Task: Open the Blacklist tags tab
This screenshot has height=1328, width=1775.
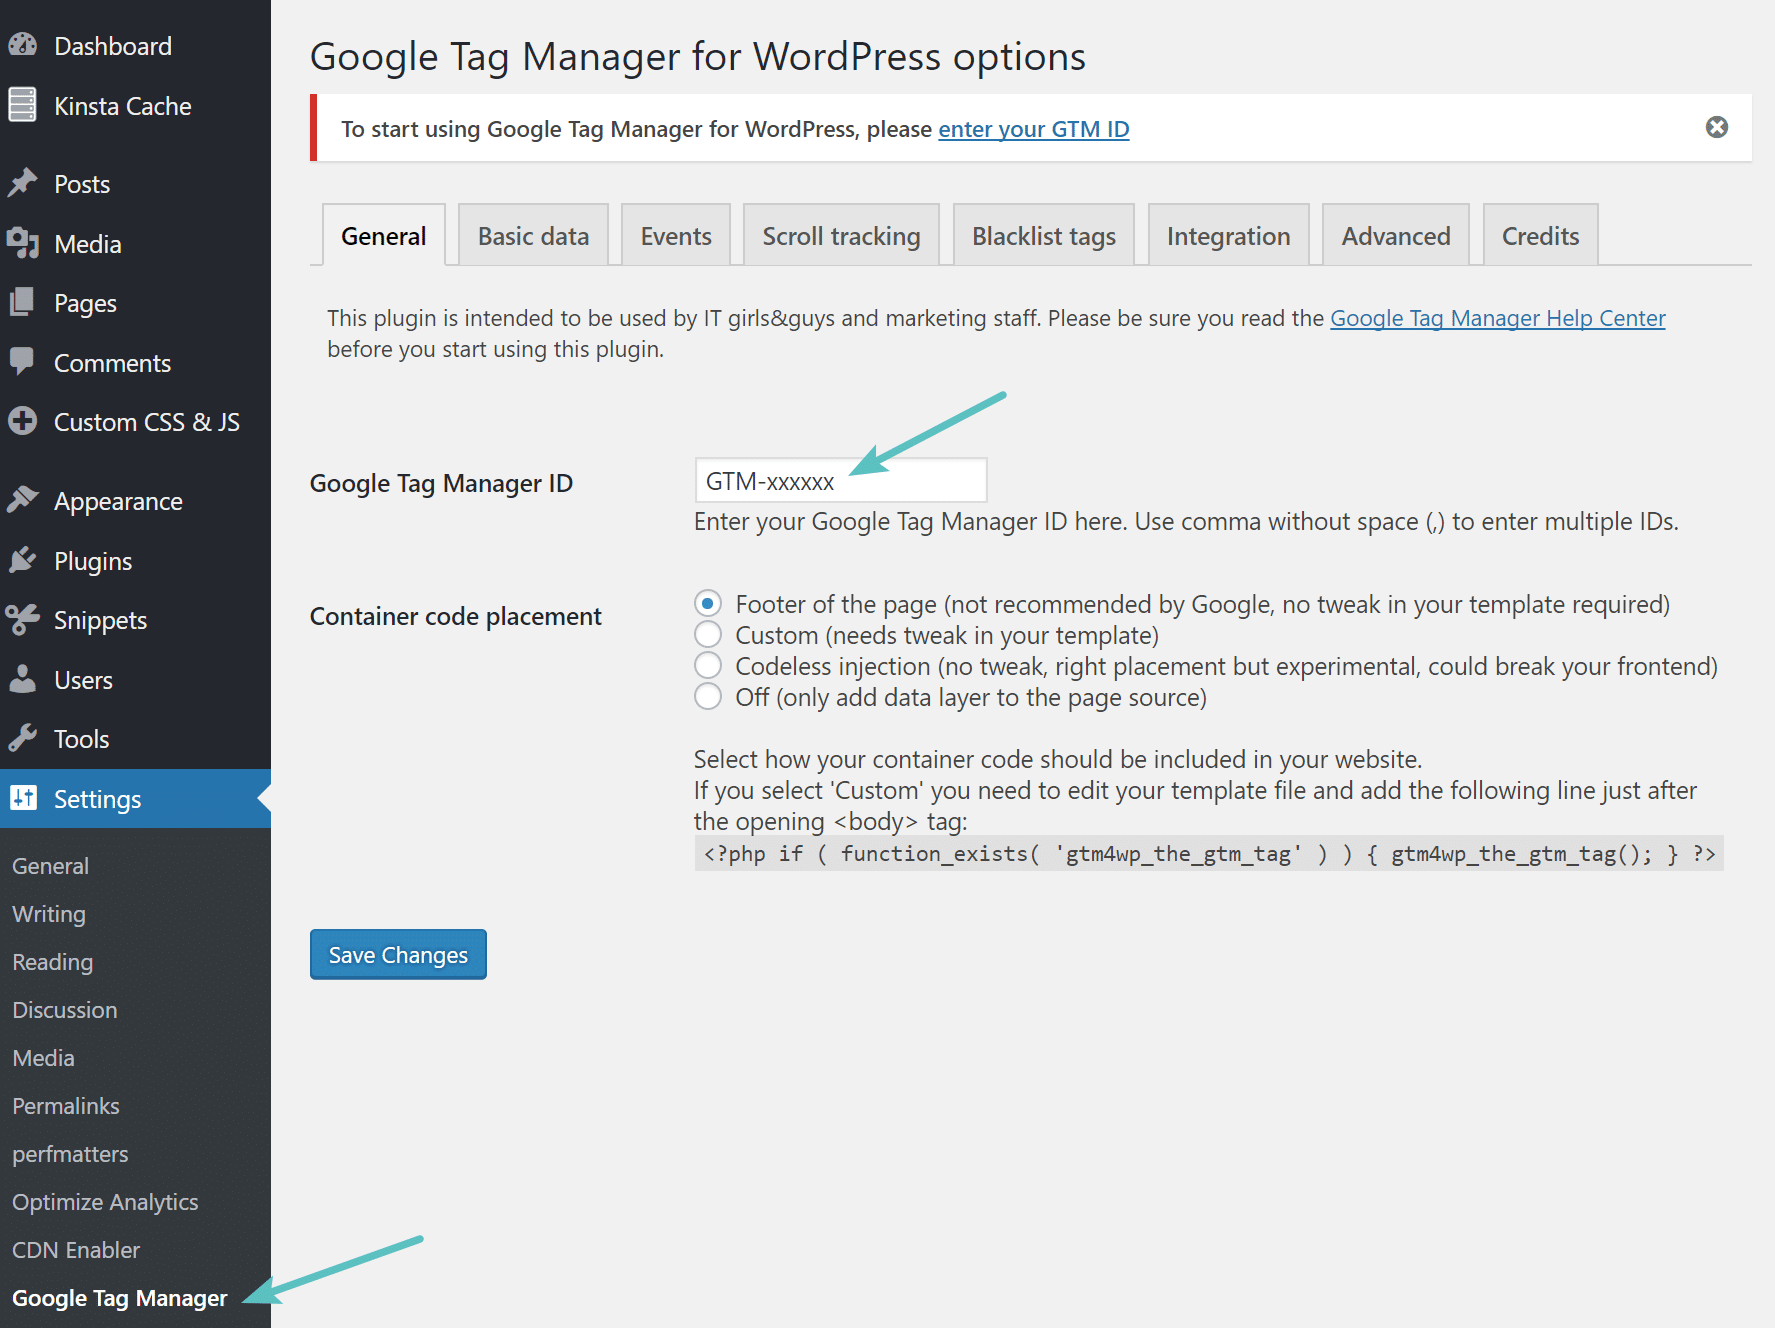Action: (1044, 236)
